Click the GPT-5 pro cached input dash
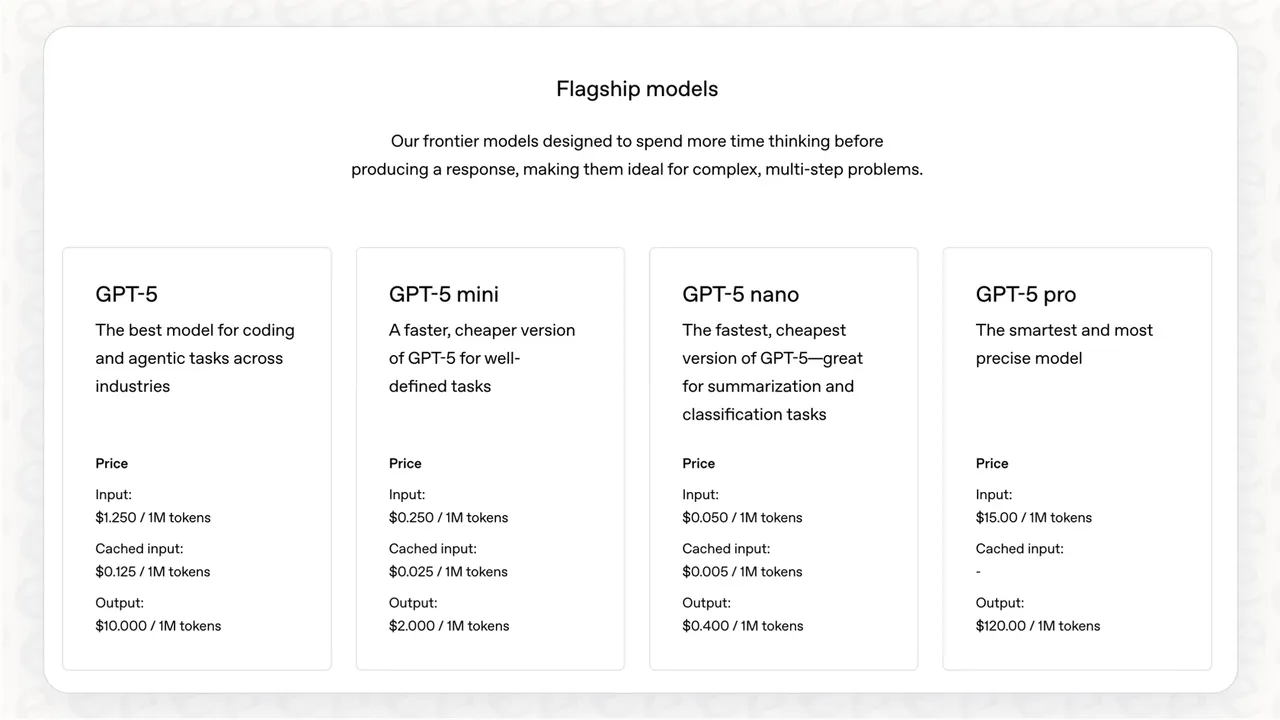This screenshot has height=720, width=1280. (979, 572)
